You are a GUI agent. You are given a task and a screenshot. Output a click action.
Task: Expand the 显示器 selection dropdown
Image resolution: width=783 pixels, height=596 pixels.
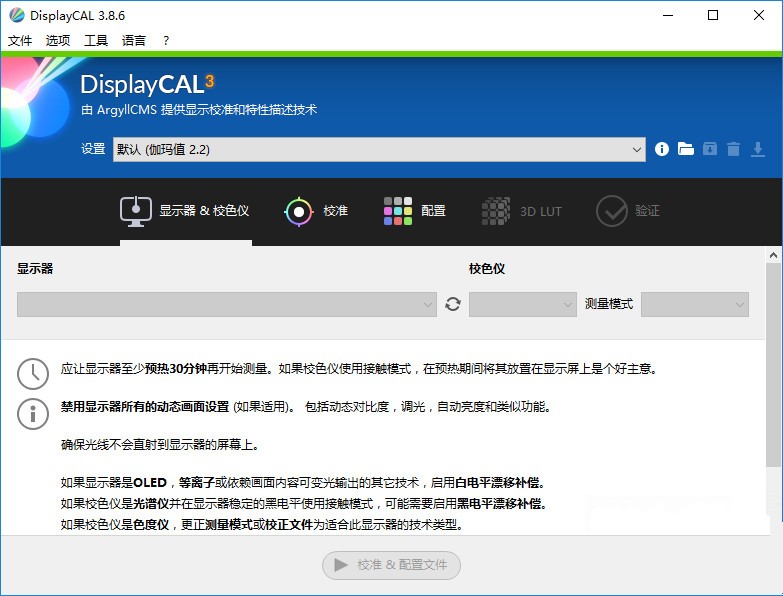tap(227, 304)
